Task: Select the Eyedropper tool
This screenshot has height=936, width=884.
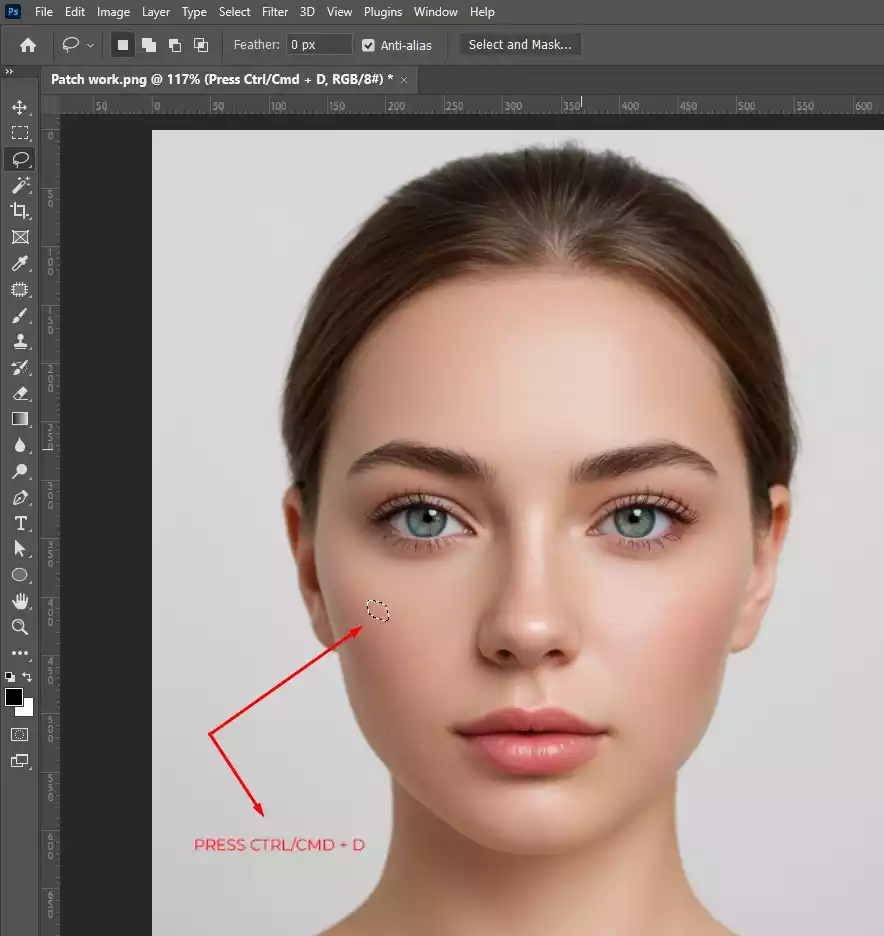Action: [20, 263]
